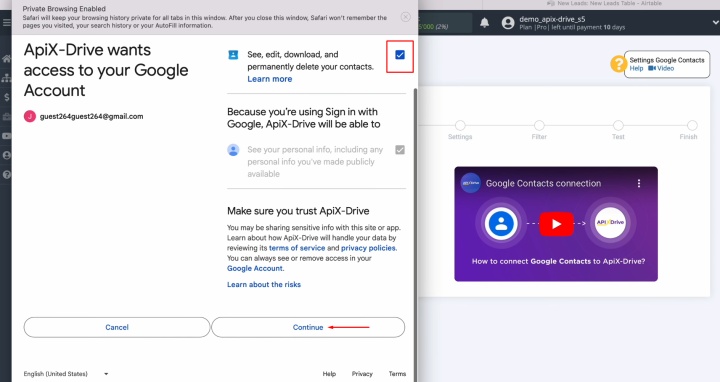Screen dimensions: 720x382
Task: Click the ApiX-Drive channel logo on video
Action: (470, 183)
